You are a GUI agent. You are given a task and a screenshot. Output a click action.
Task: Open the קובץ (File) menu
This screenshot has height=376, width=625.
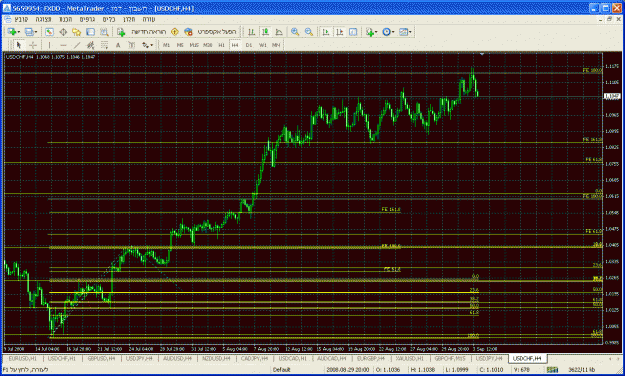[x=21, y=19]
